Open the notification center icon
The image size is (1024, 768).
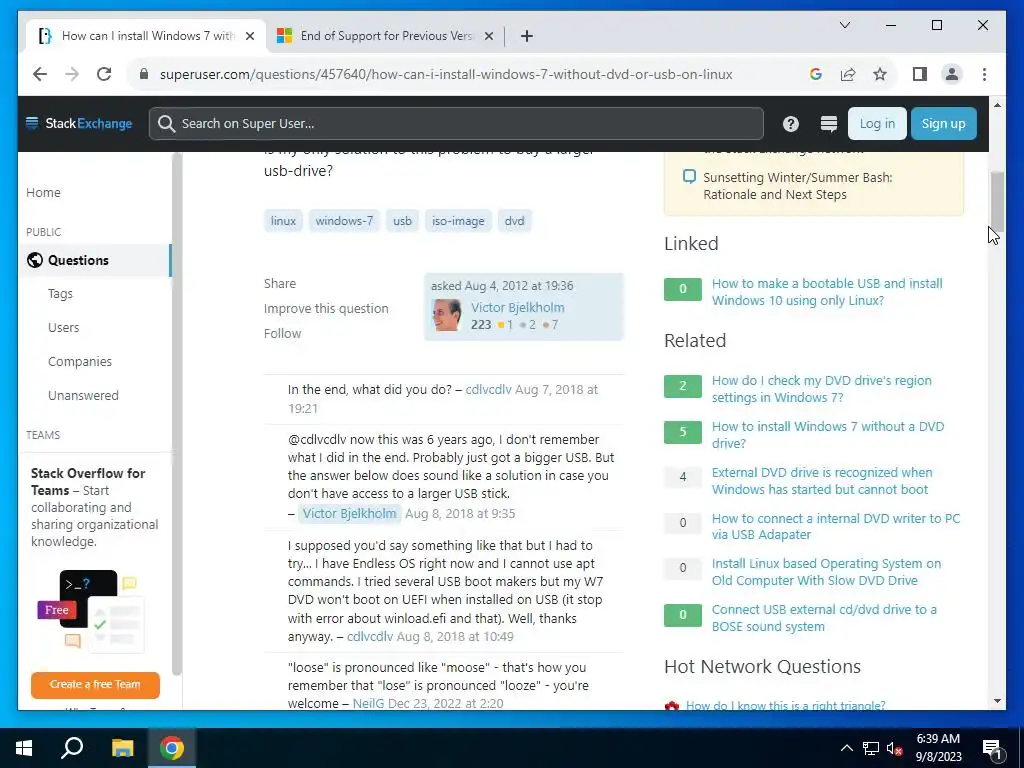point(992,748)
